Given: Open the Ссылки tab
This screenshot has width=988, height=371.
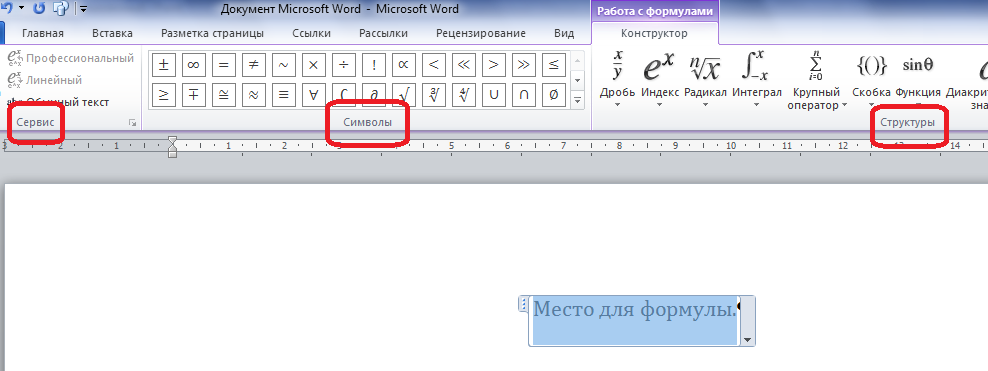Looking at the screenshot, I should [x=311, y=33].
